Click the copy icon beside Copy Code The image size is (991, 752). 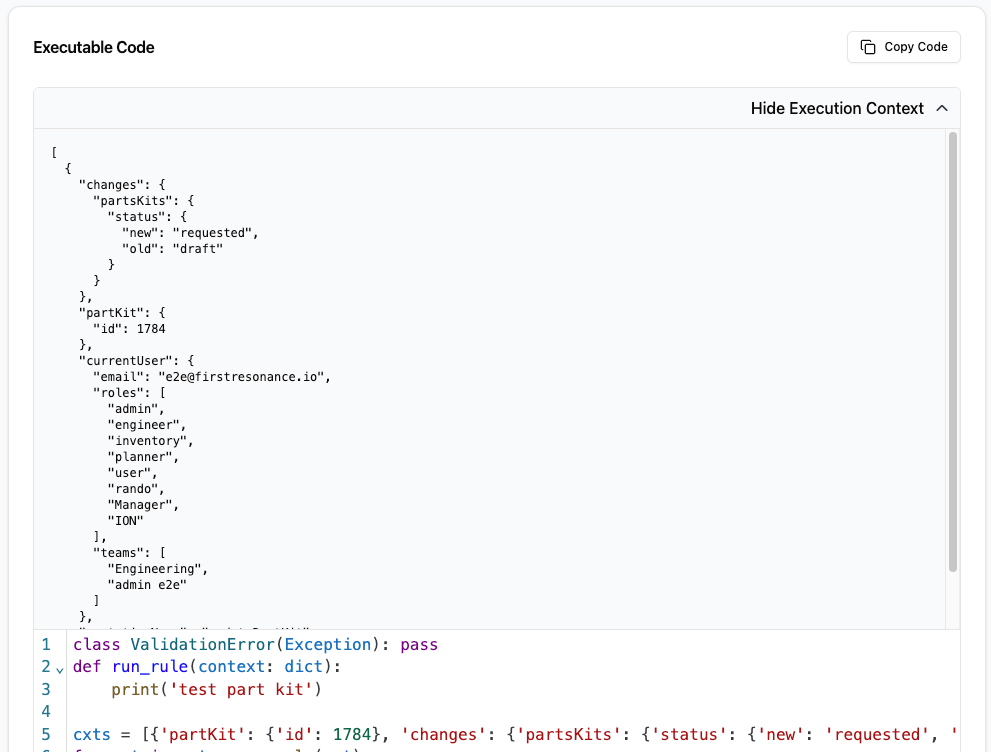click(868, 47)
